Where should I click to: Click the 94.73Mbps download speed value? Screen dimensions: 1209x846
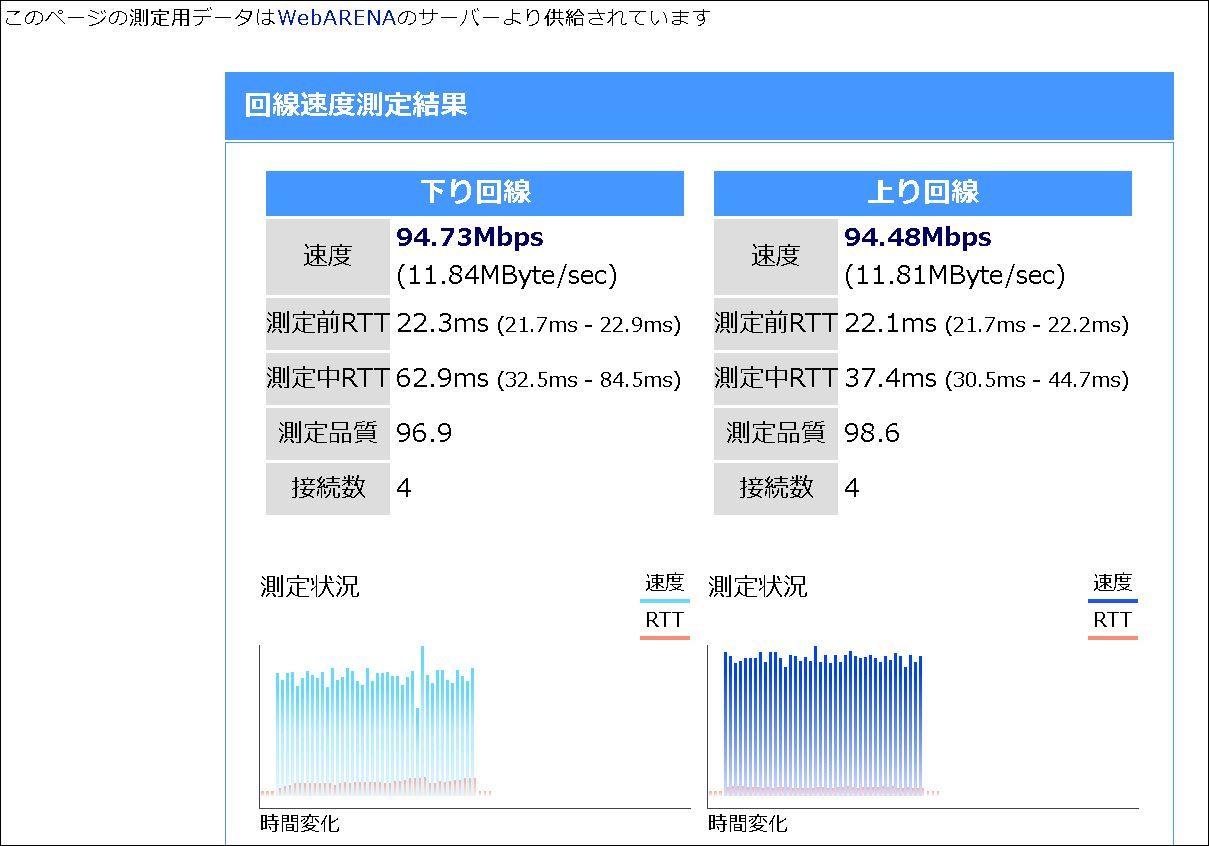click(470, 237)
